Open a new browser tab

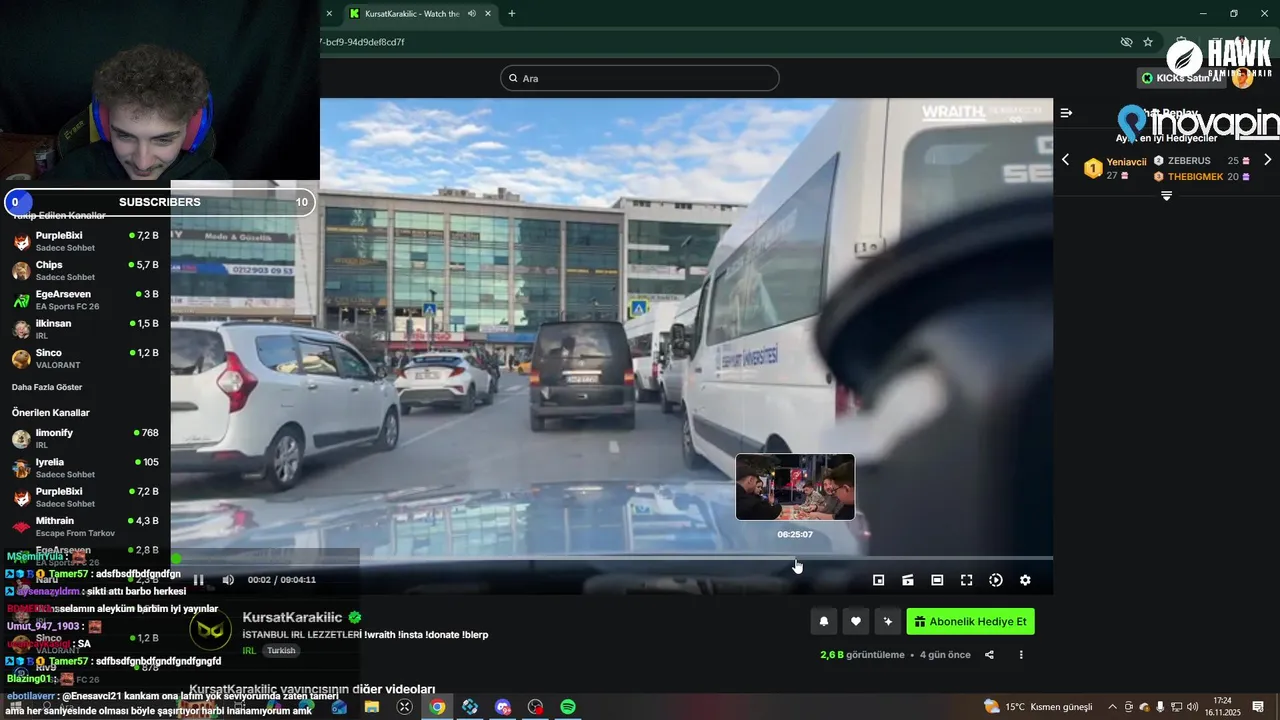[512, 14]
